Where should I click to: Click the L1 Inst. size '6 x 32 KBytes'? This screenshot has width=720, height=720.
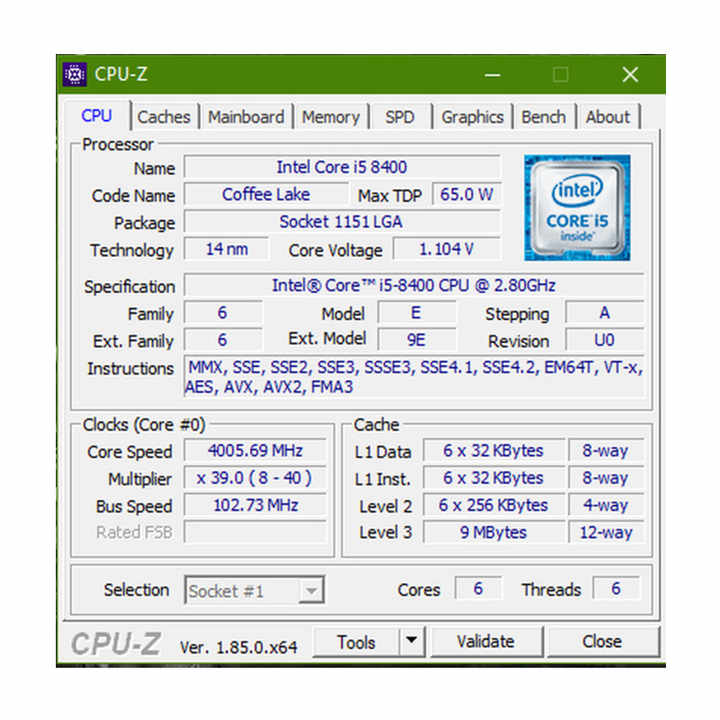[493, 478]
